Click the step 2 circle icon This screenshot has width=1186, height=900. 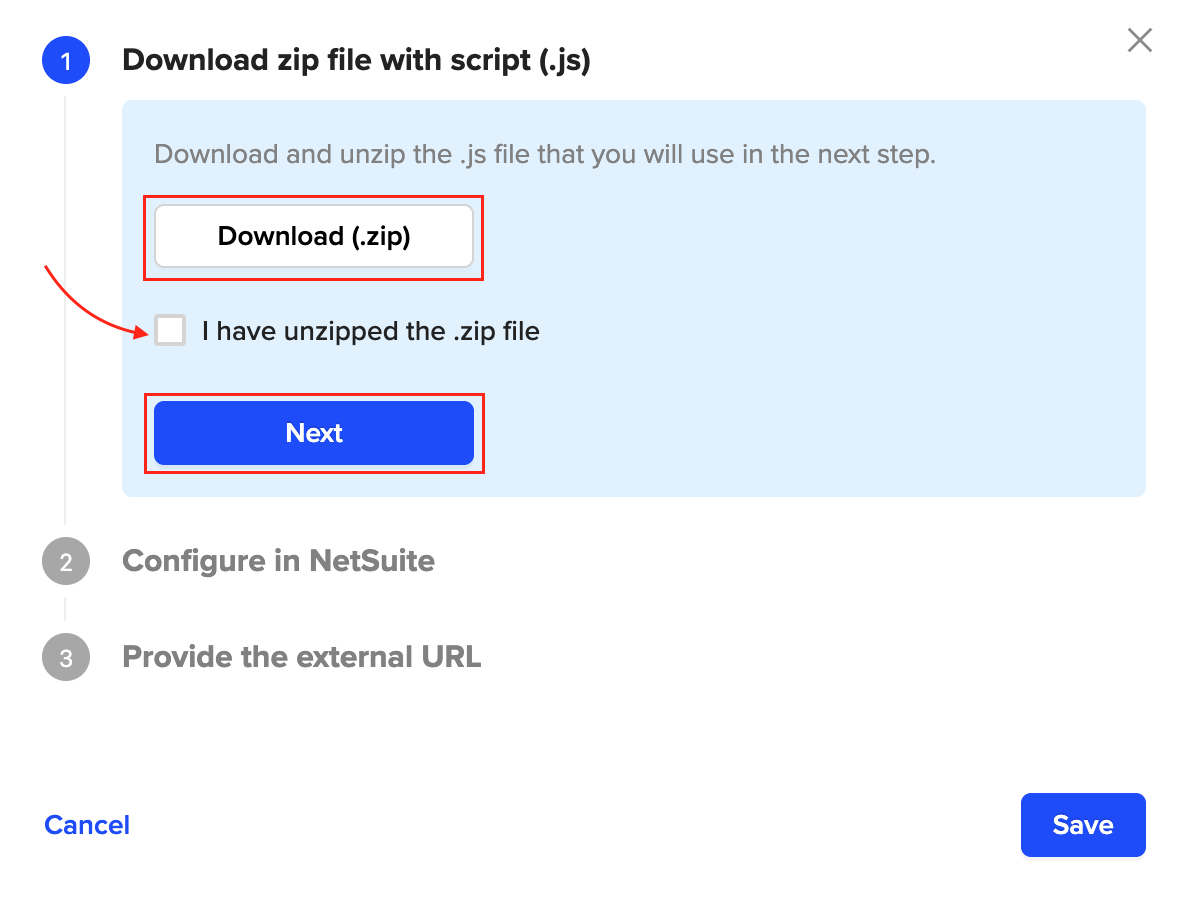[x=66, y=561]
